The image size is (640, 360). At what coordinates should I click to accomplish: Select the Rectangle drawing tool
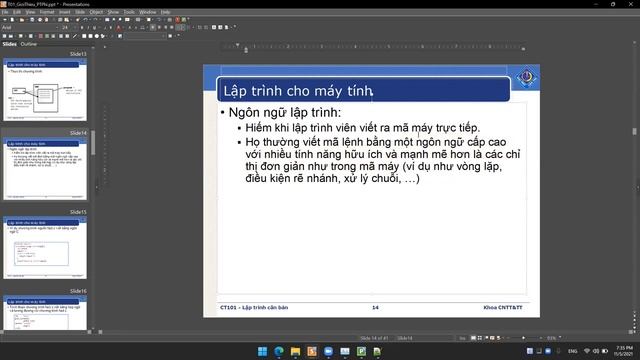[84, 36]
